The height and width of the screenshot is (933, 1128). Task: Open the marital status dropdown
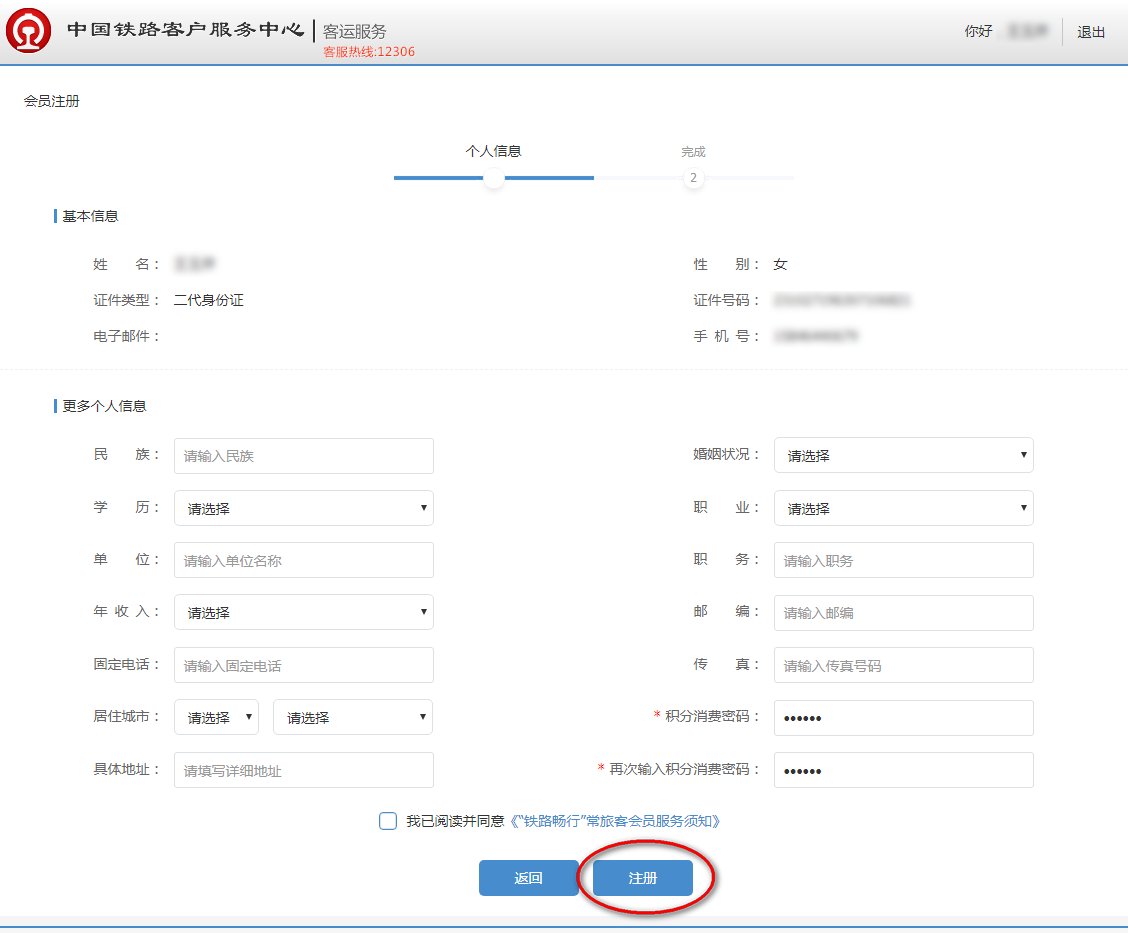(903, 455)
